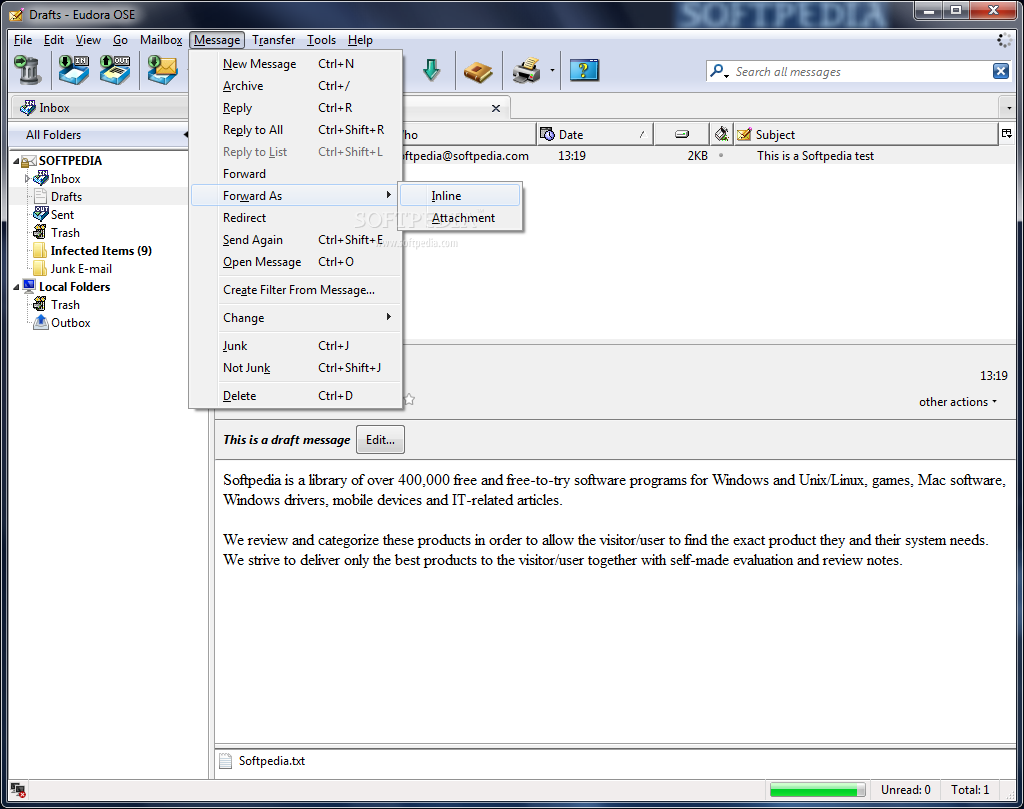Screen dimensions: 1024x809
Task: Open the print options dropdown arrow
Action: click(x=552, y=71)
